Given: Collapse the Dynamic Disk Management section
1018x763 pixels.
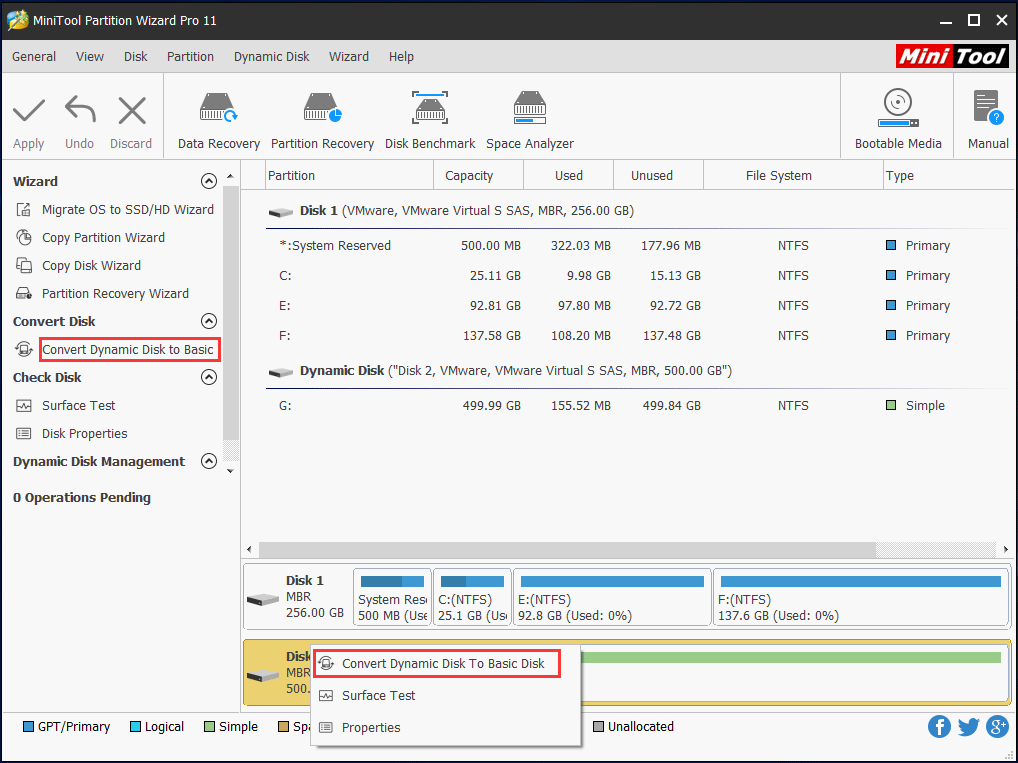Looking at the screenshot, I should [208, 461].
